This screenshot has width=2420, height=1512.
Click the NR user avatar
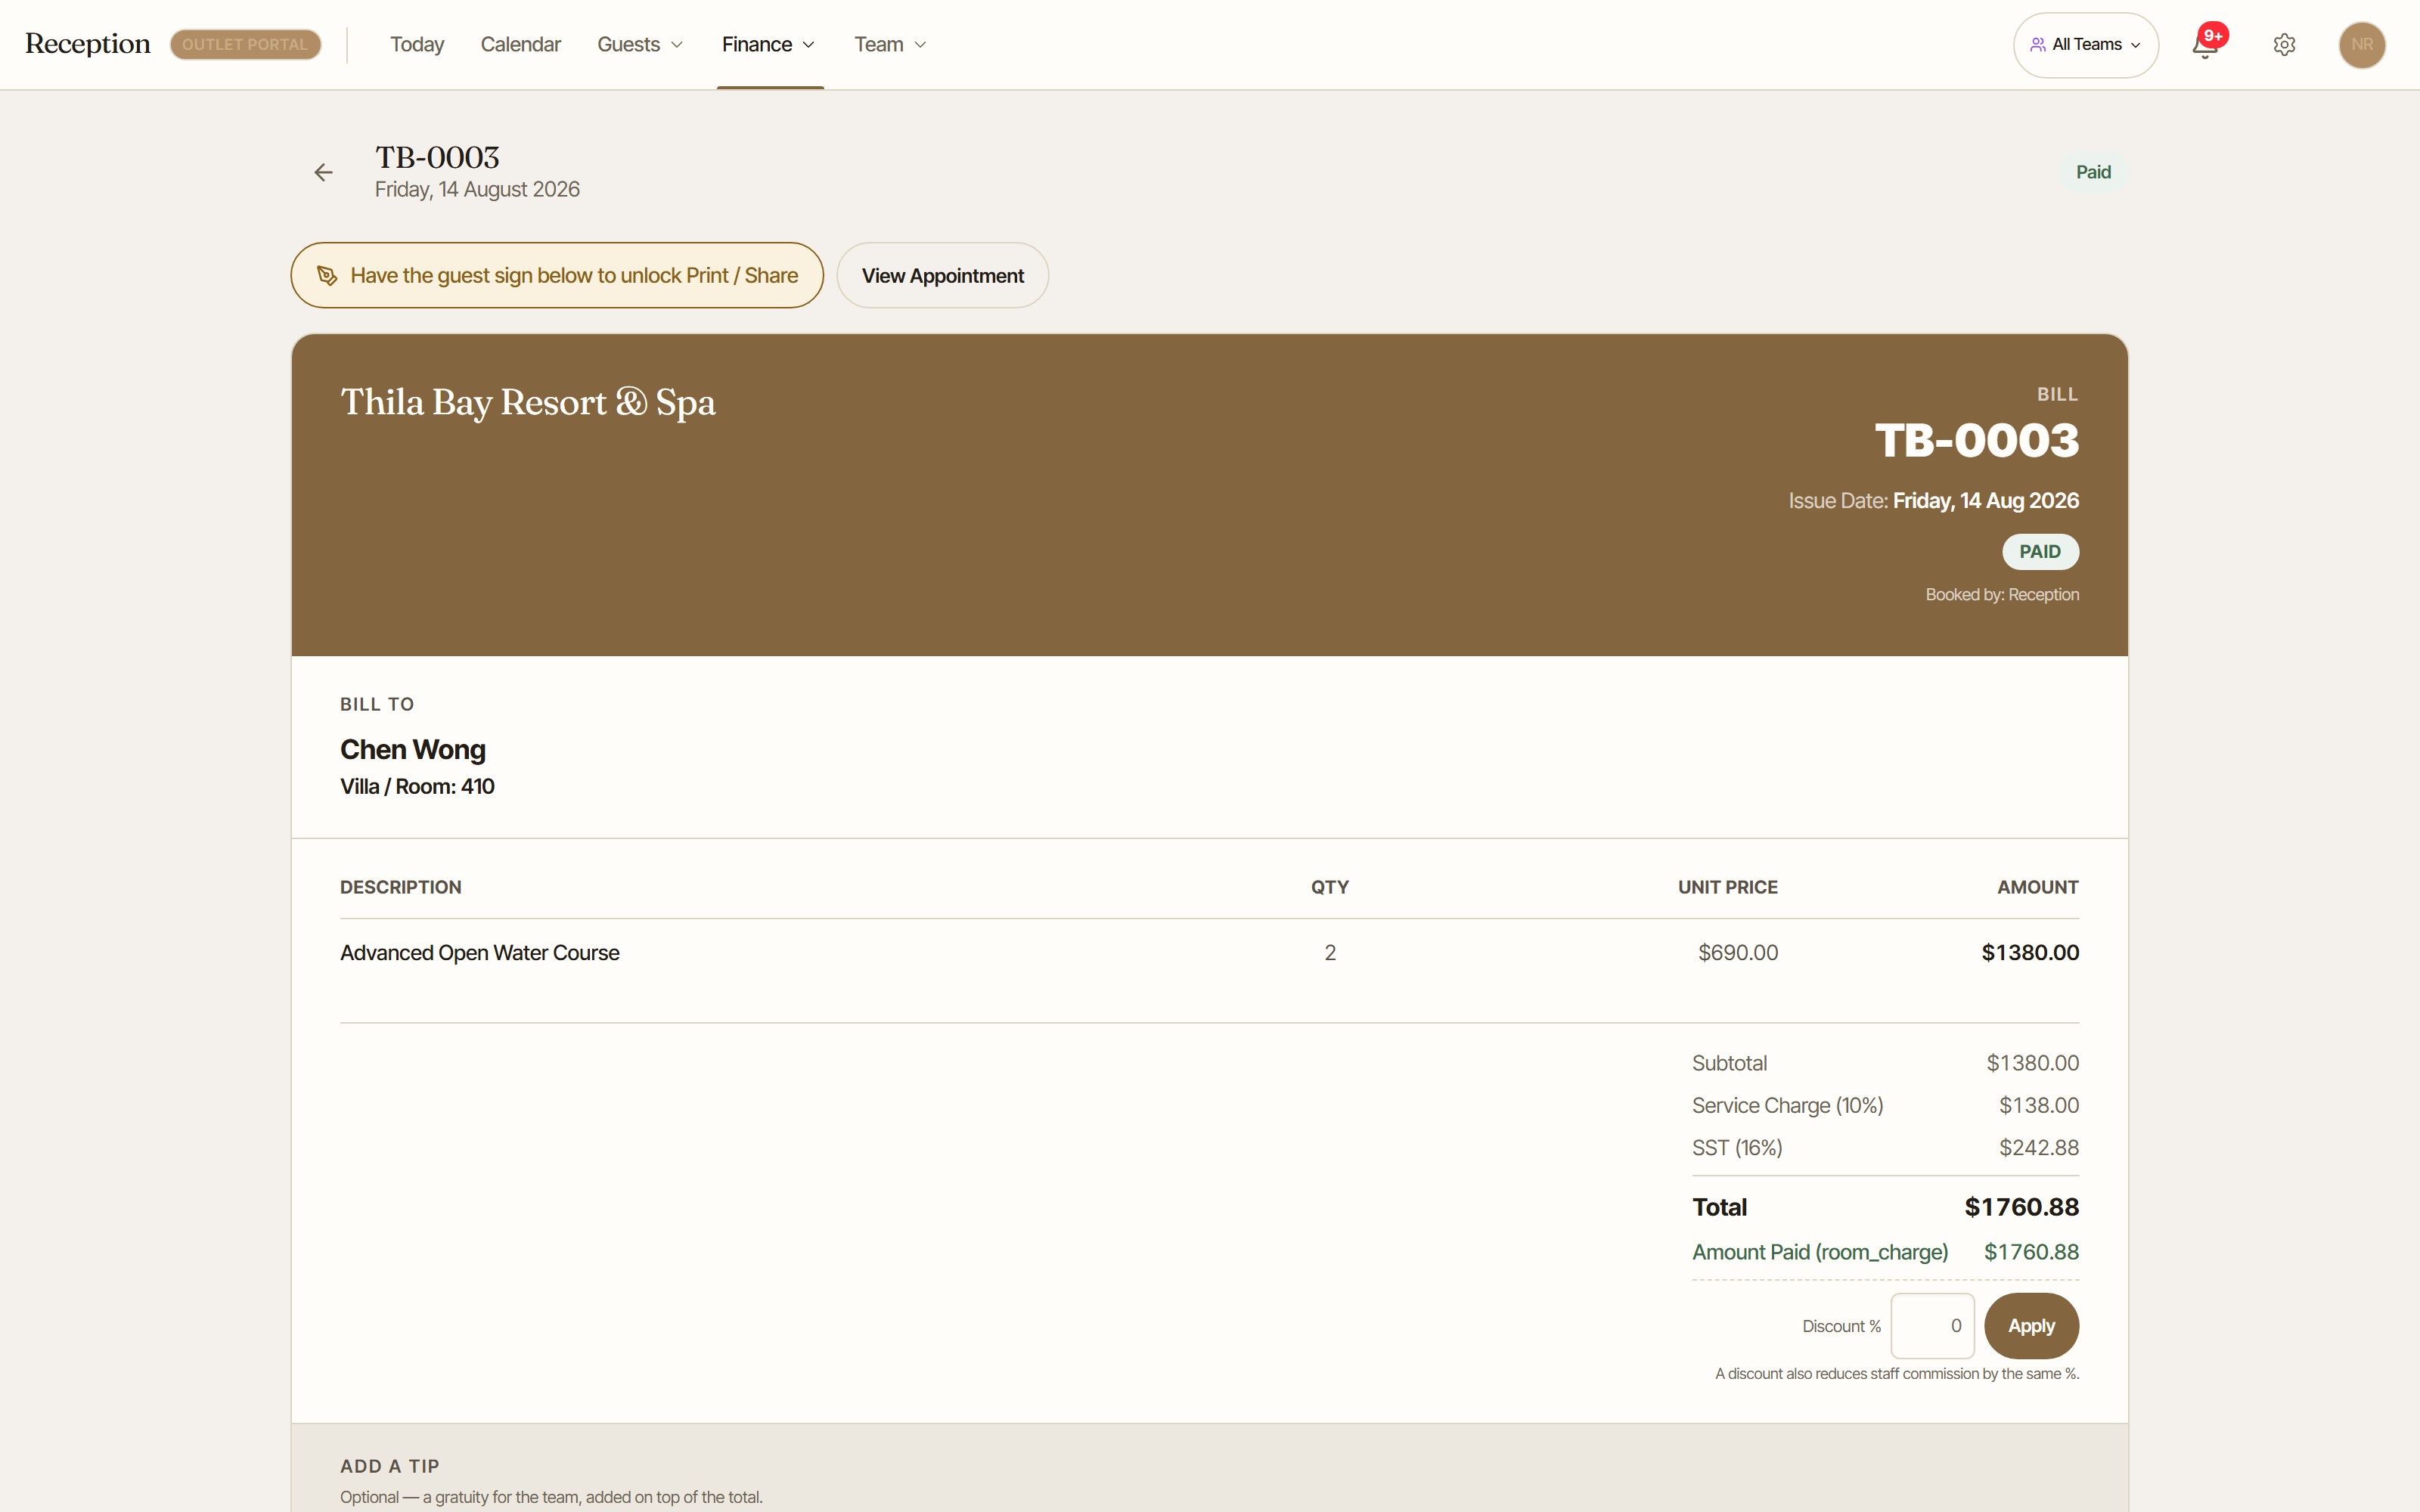coord(2362,45)
